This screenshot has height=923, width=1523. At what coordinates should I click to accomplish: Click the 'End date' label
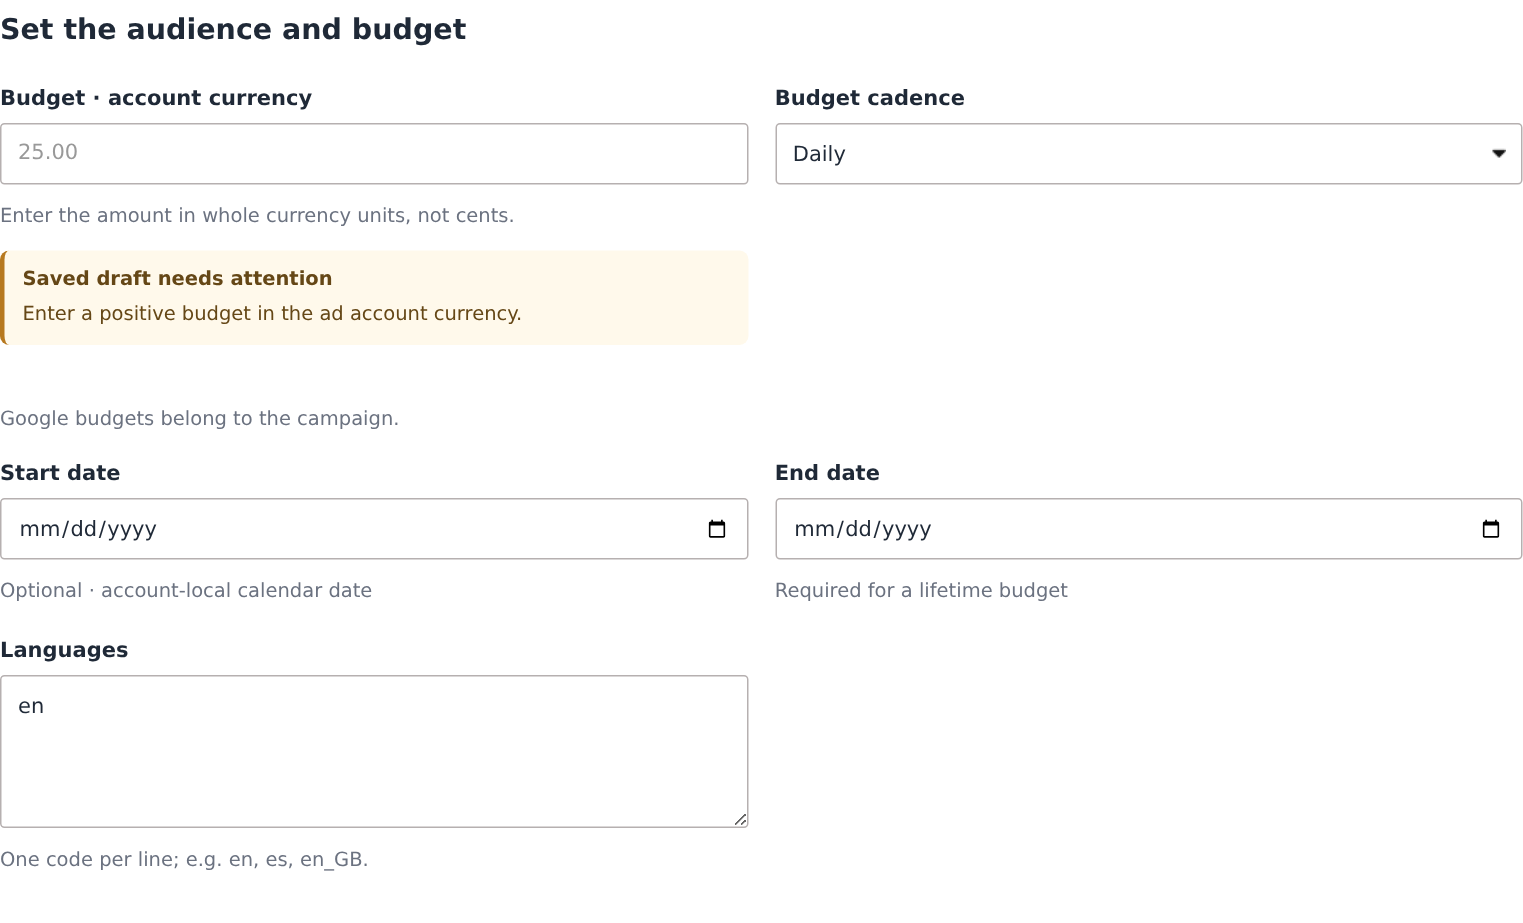coord(828,473)
